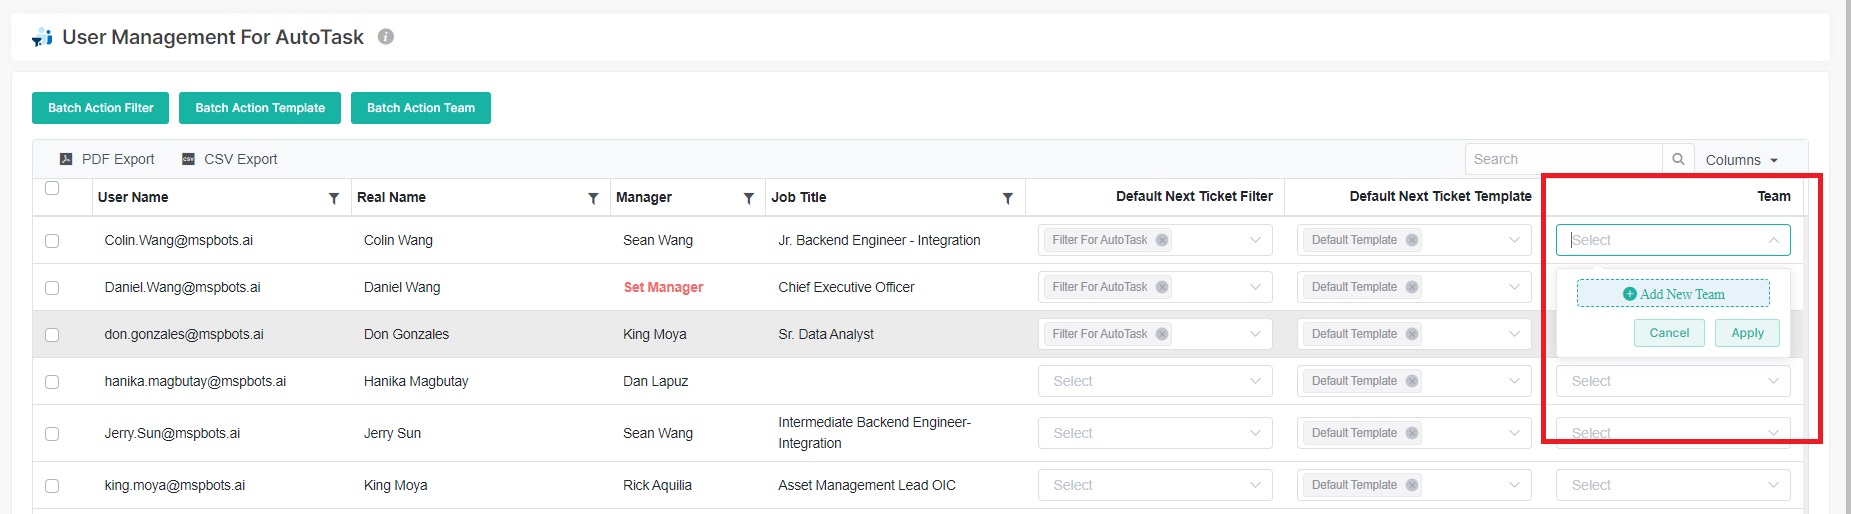Click the info icon beside the page title

[x=386, y=37]
